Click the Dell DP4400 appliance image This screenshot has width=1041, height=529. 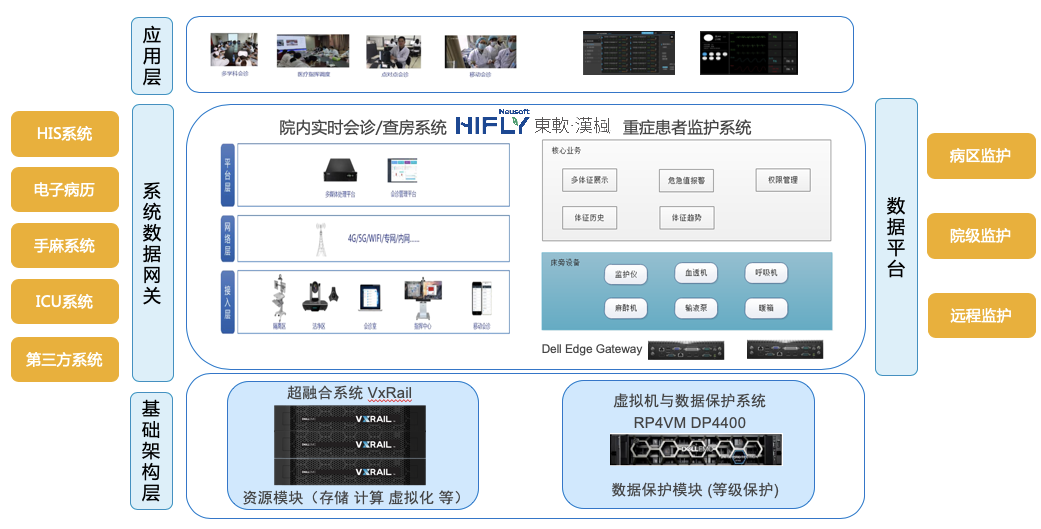pos(696,449)
